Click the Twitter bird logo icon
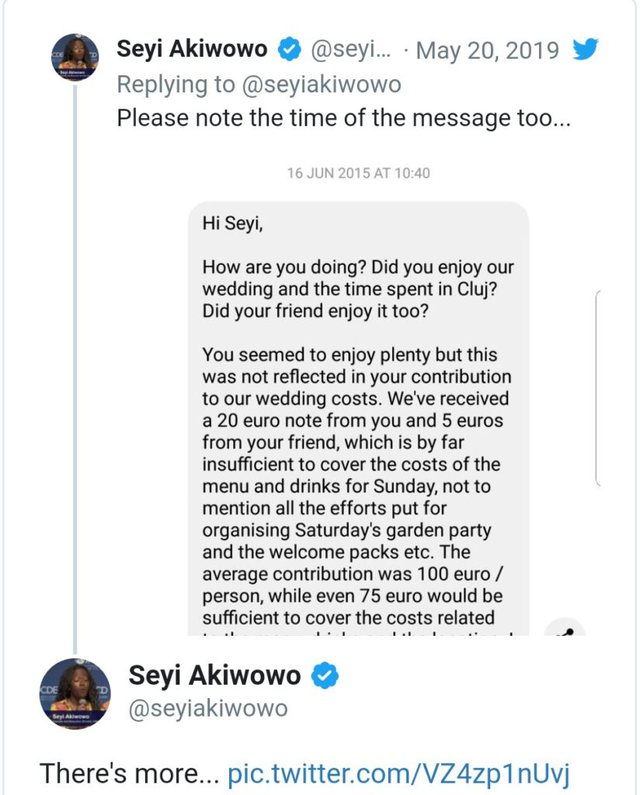 pyautogui.click(x=585, y=49)
